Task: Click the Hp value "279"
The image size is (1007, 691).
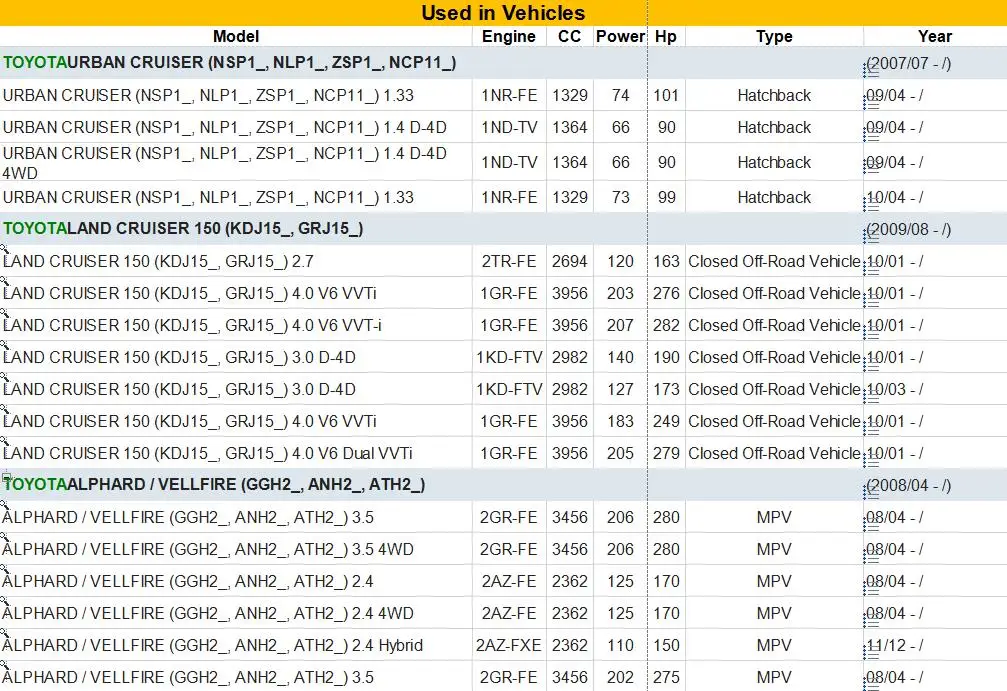Action: point(666,453)
